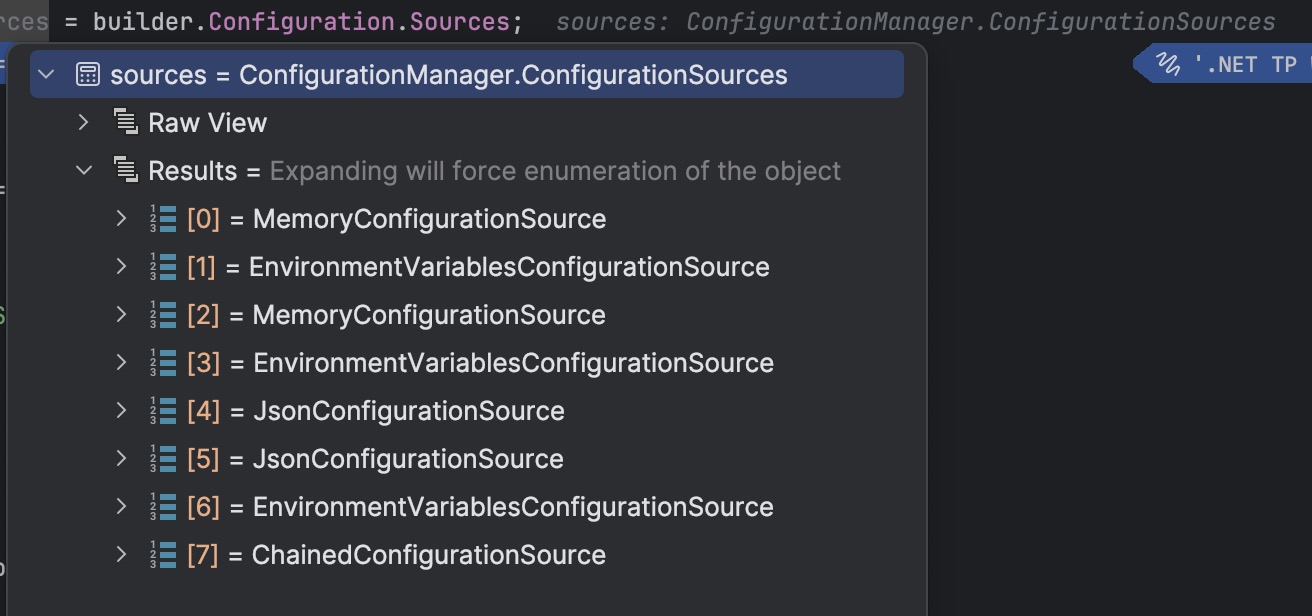
Task: Select the [5] JsonConfigurationSource row
Action: (467, 459)
